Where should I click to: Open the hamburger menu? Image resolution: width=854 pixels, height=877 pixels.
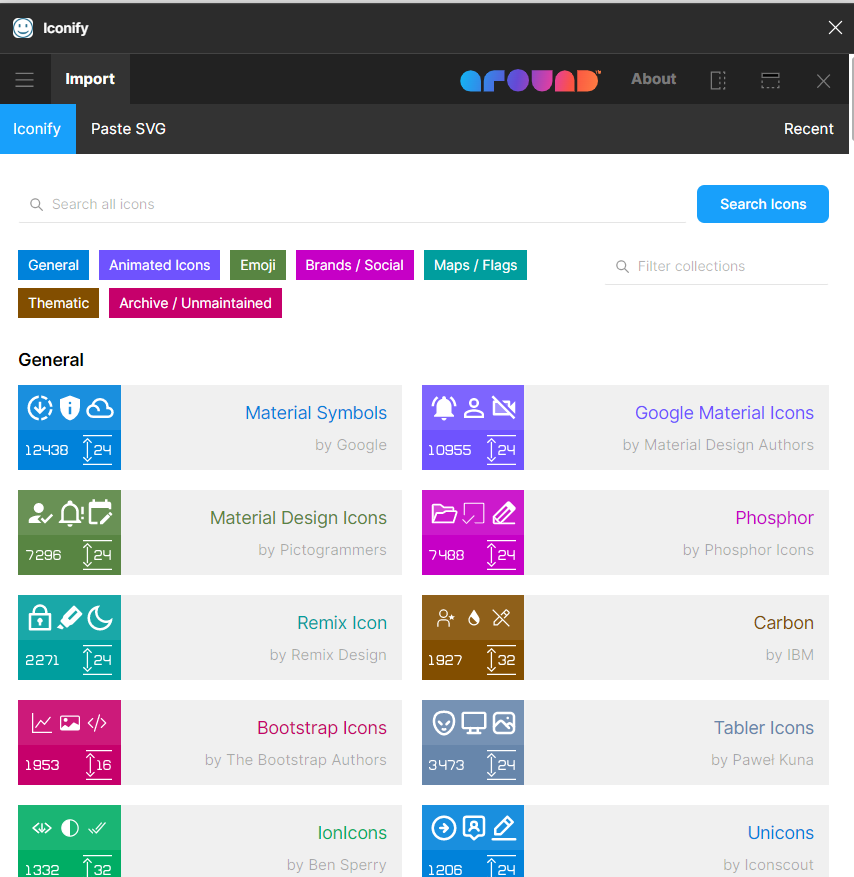(25, 79)
